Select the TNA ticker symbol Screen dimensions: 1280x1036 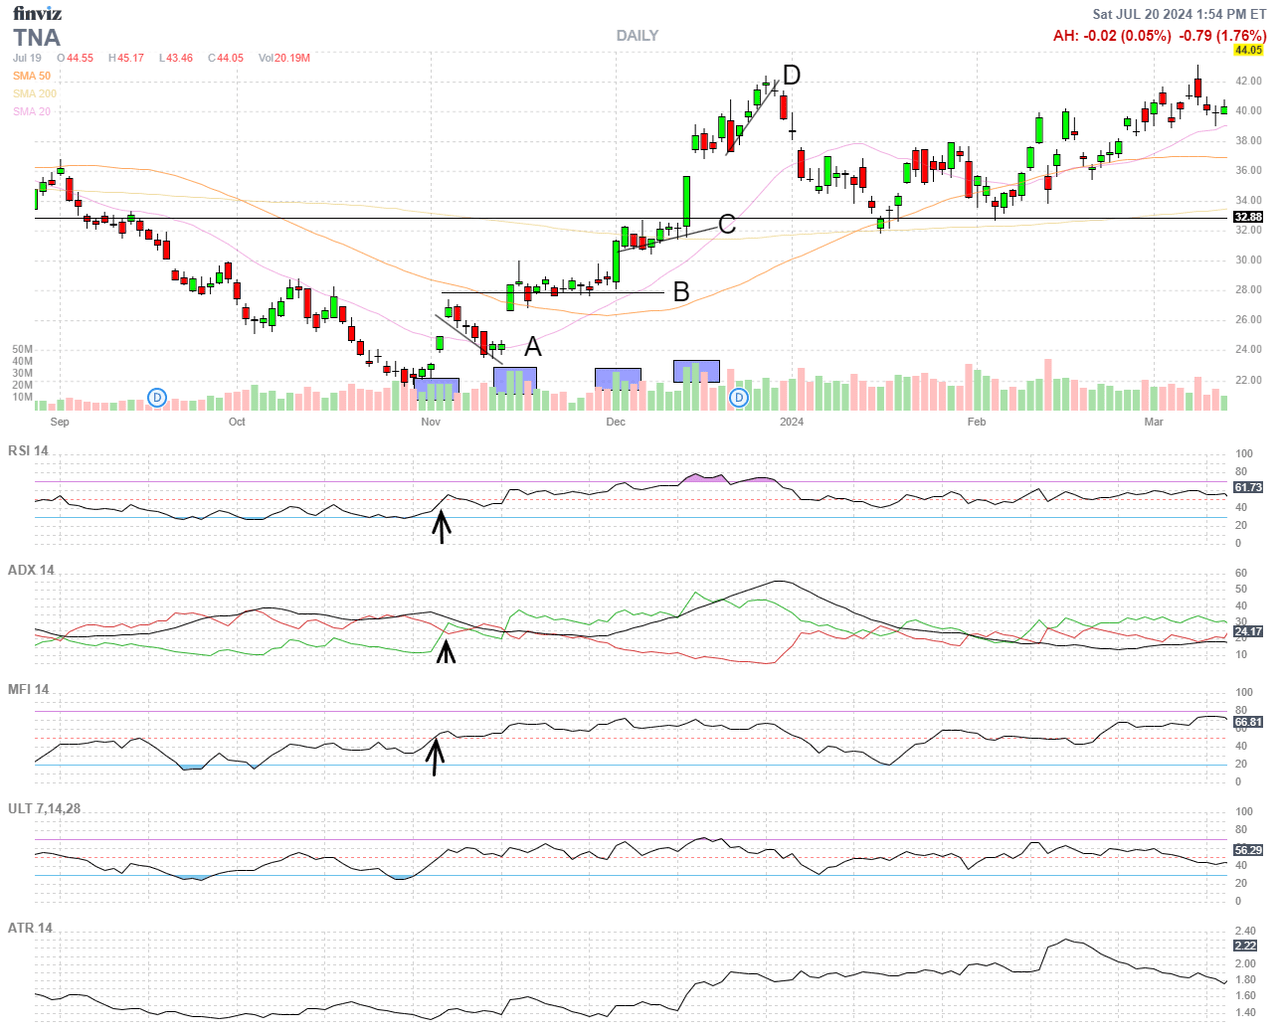37,38
